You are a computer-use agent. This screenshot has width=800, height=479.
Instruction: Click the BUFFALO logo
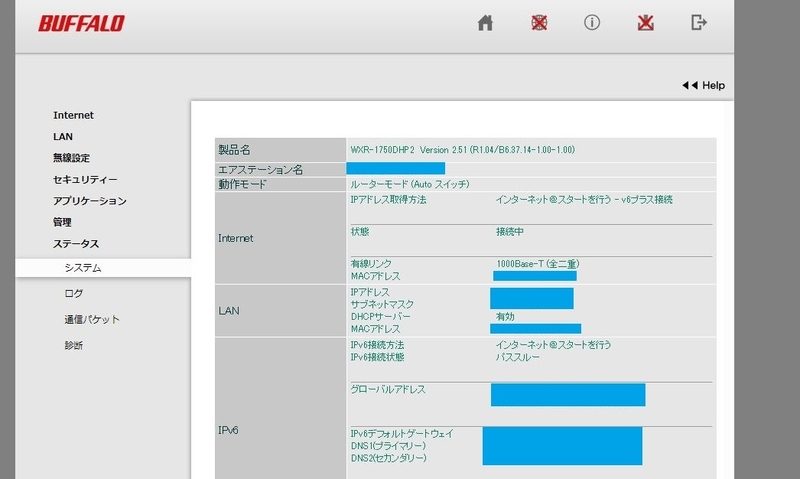coord(82,23)
